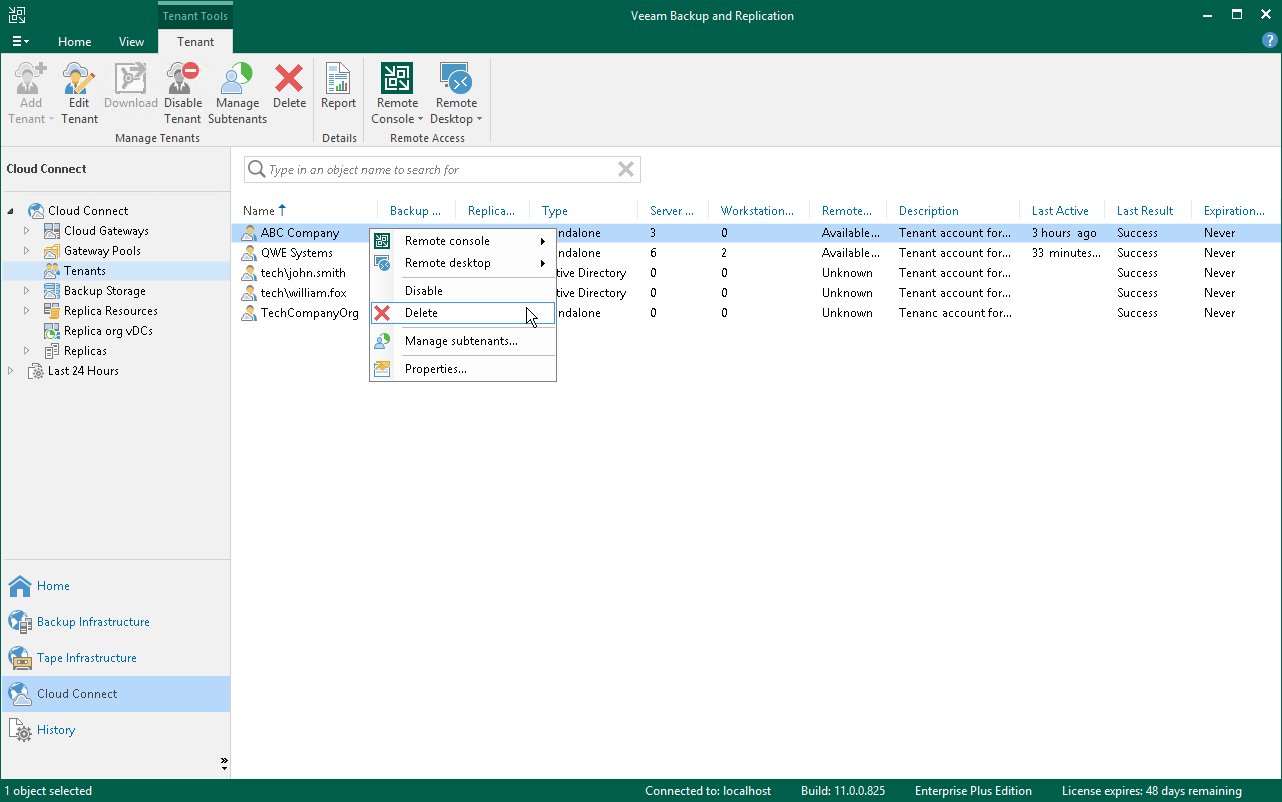The image size is (1282, 802).
Task: Open Remote desktop submenu in context menu
Action: [462, 263]
